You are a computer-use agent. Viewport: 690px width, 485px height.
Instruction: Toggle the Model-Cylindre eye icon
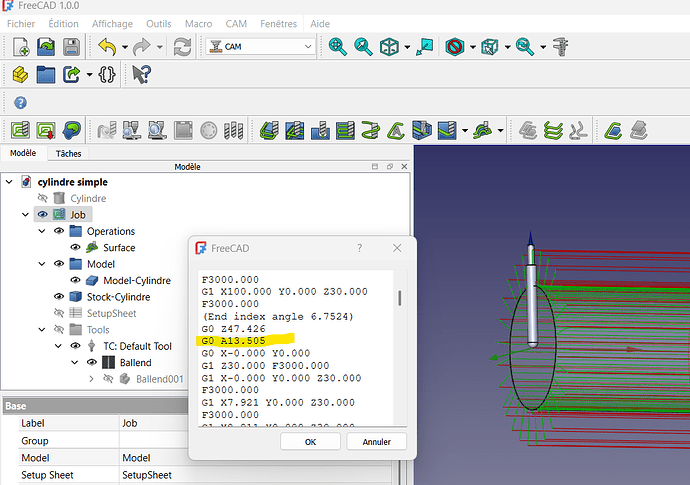click(x=75, y=280)
